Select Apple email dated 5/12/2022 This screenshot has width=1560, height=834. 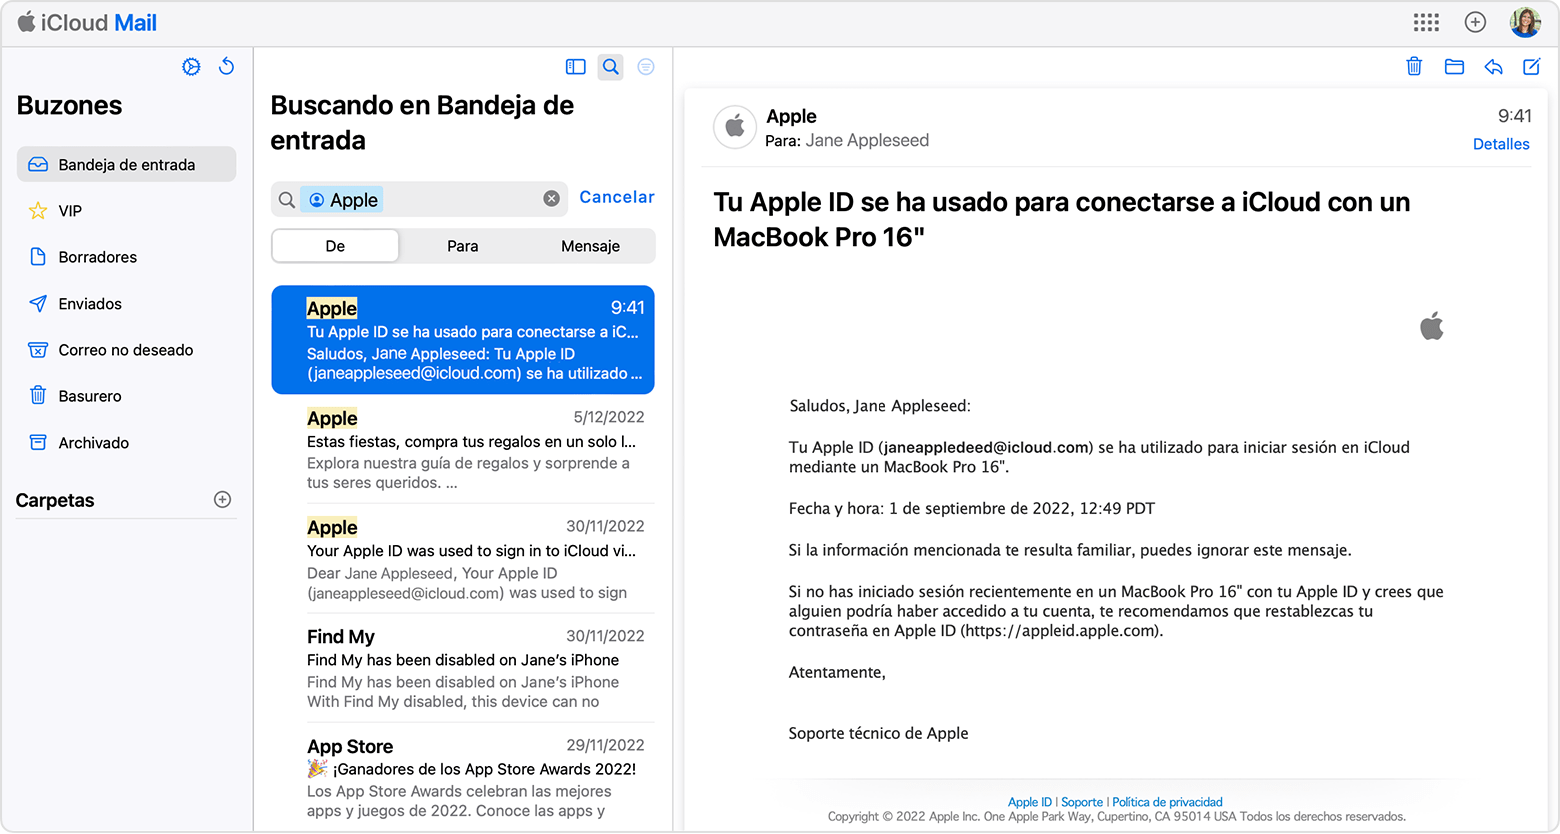pos(463,449)
